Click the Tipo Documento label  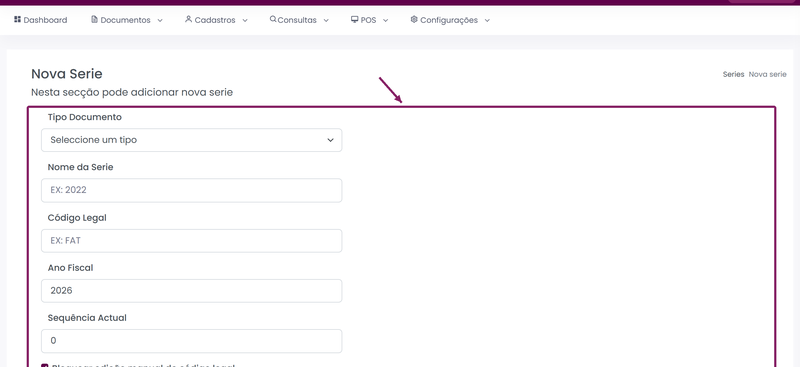click(x=85, y=117)
